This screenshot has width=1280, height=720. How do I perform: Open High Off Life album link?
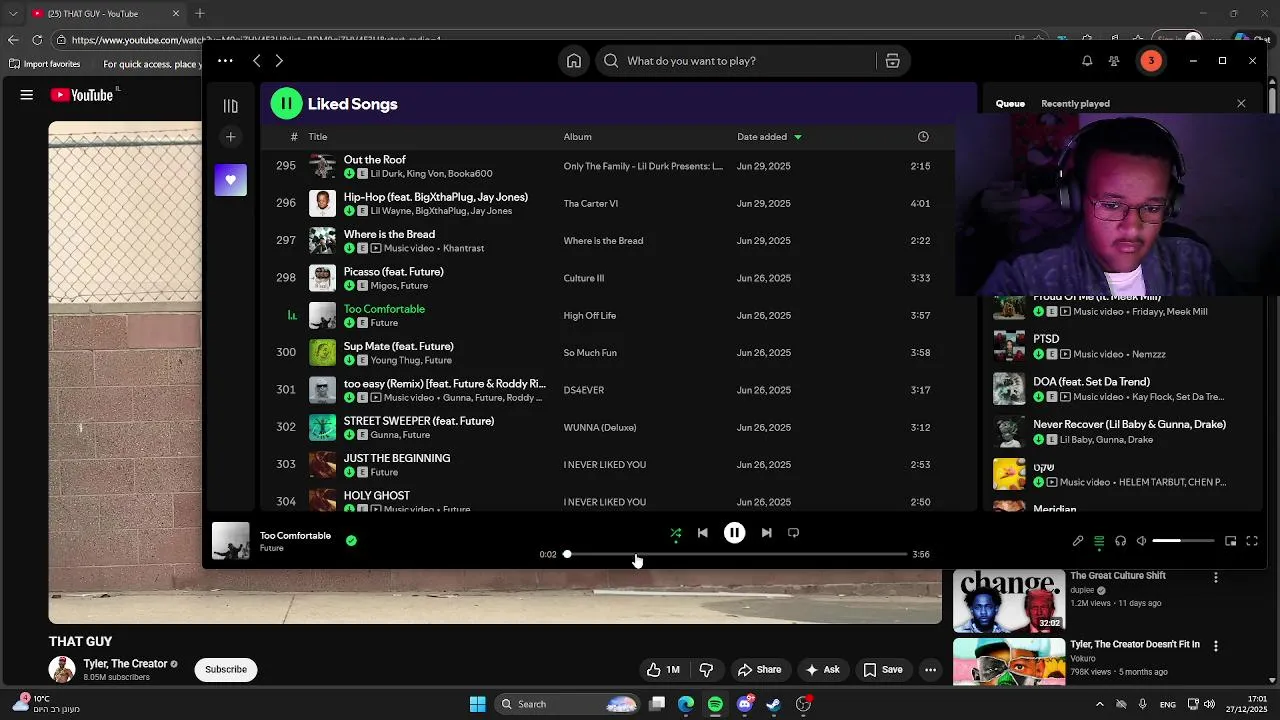point(590,316)
